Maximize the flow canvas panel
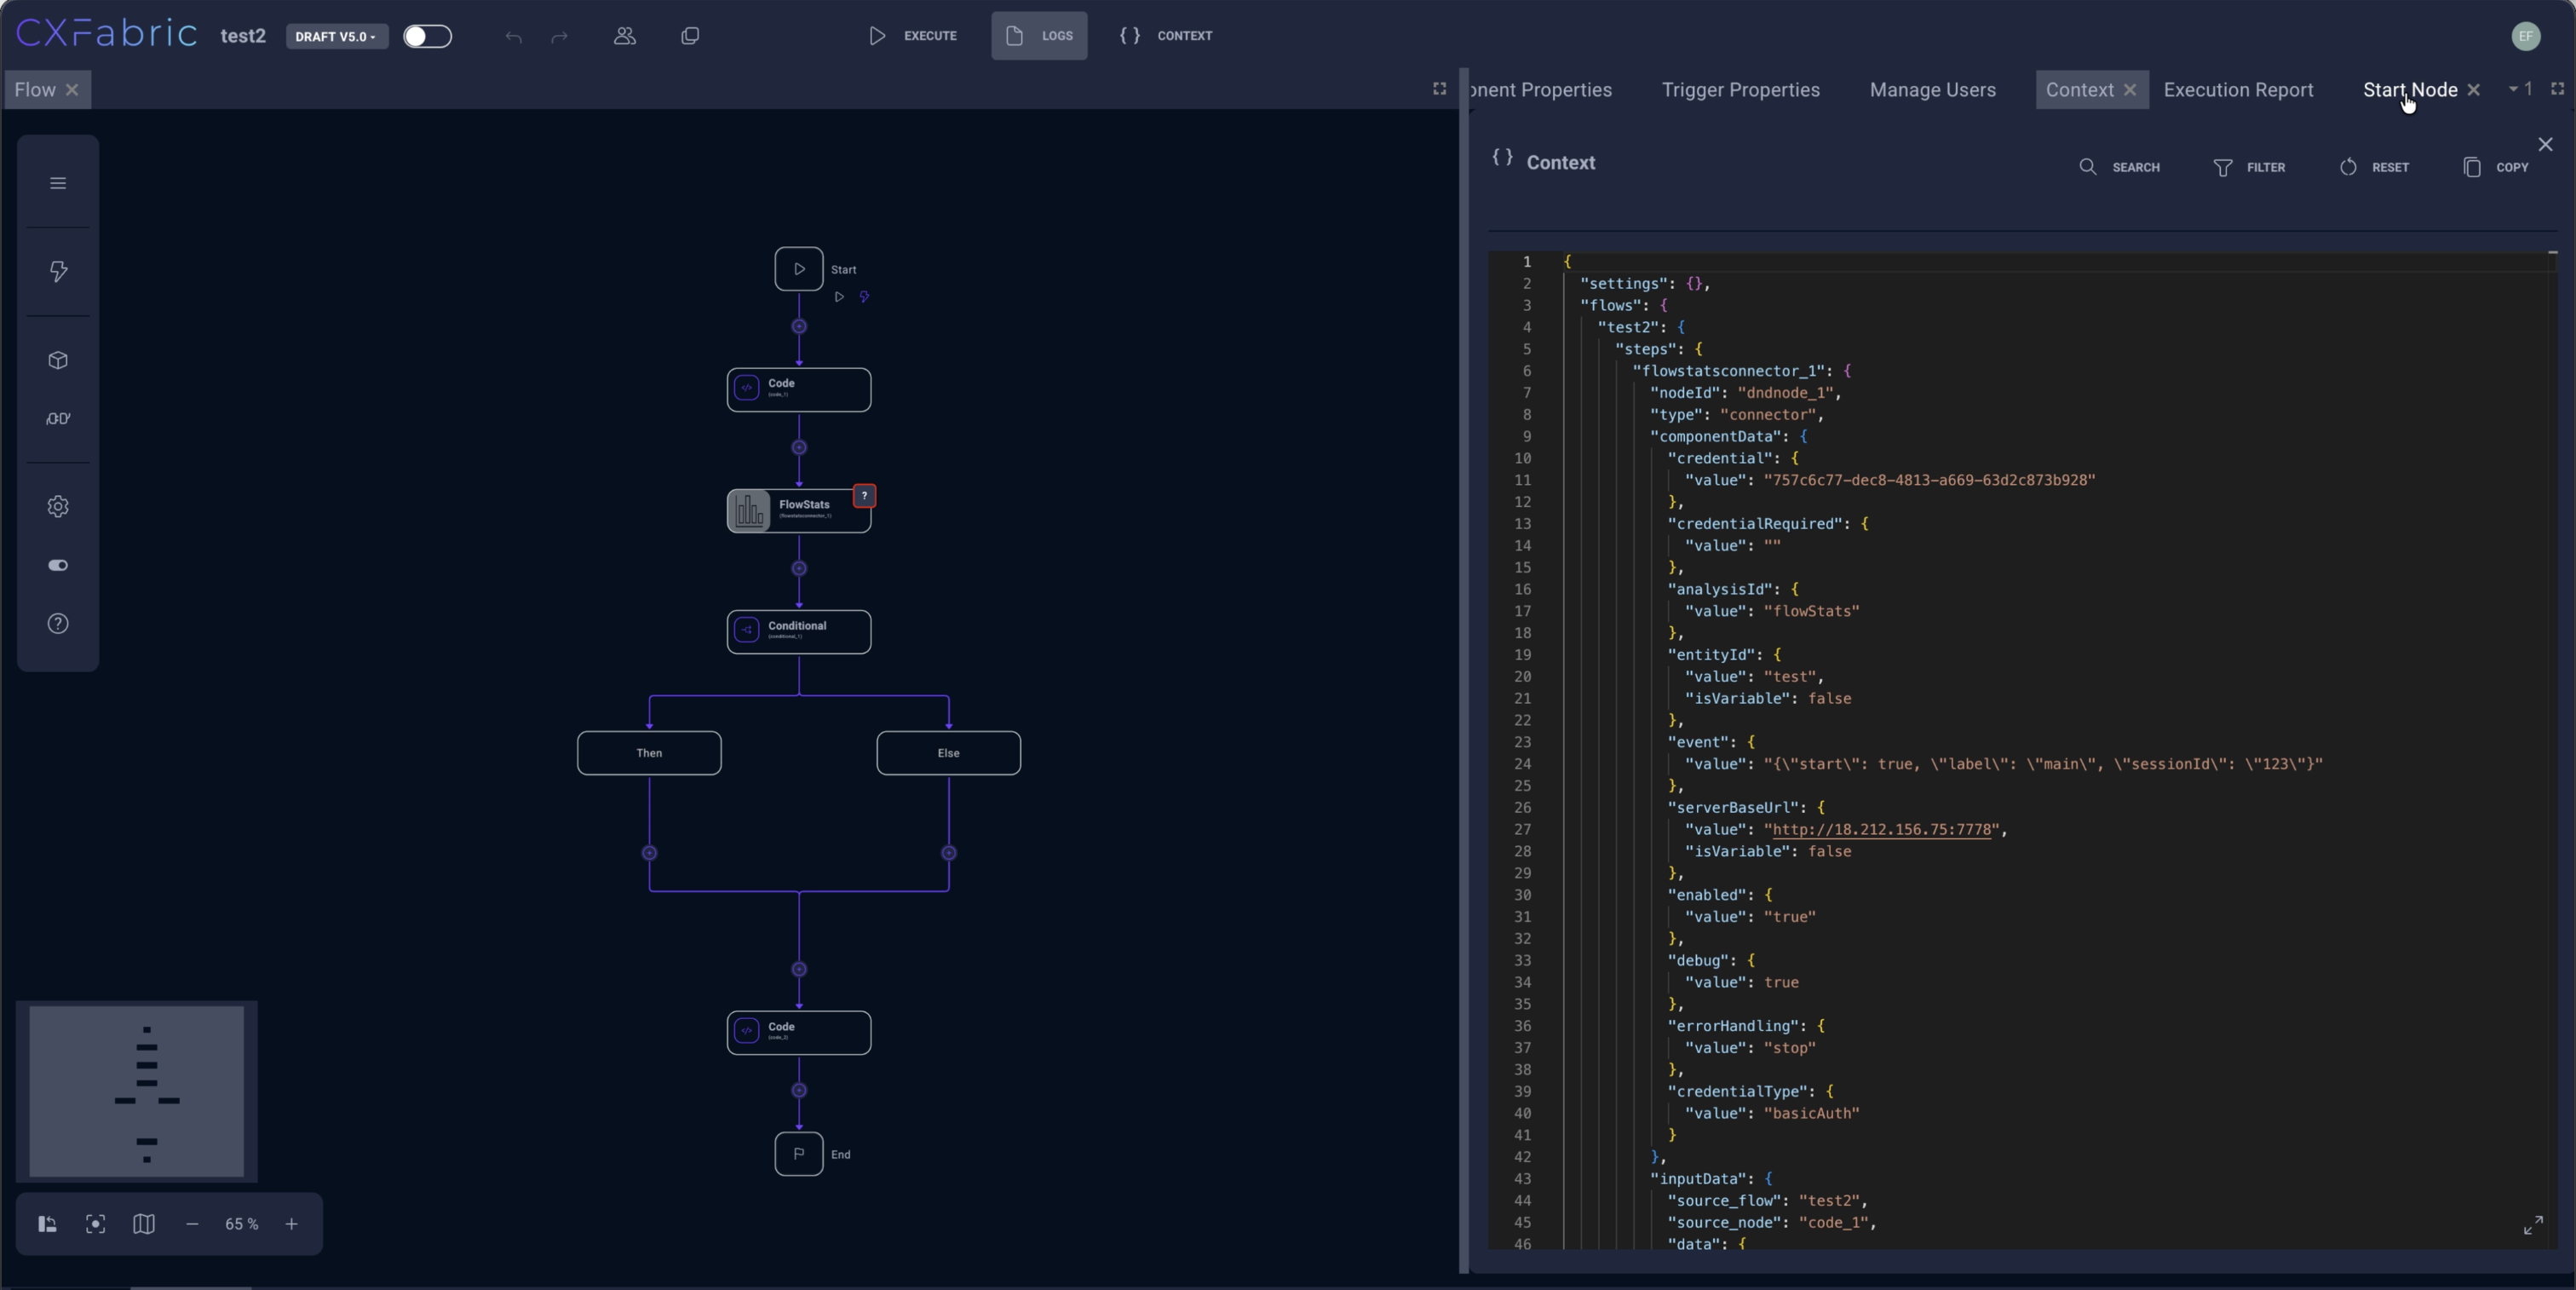Screen dimensions: 2576x1290 coord(1439,89)
